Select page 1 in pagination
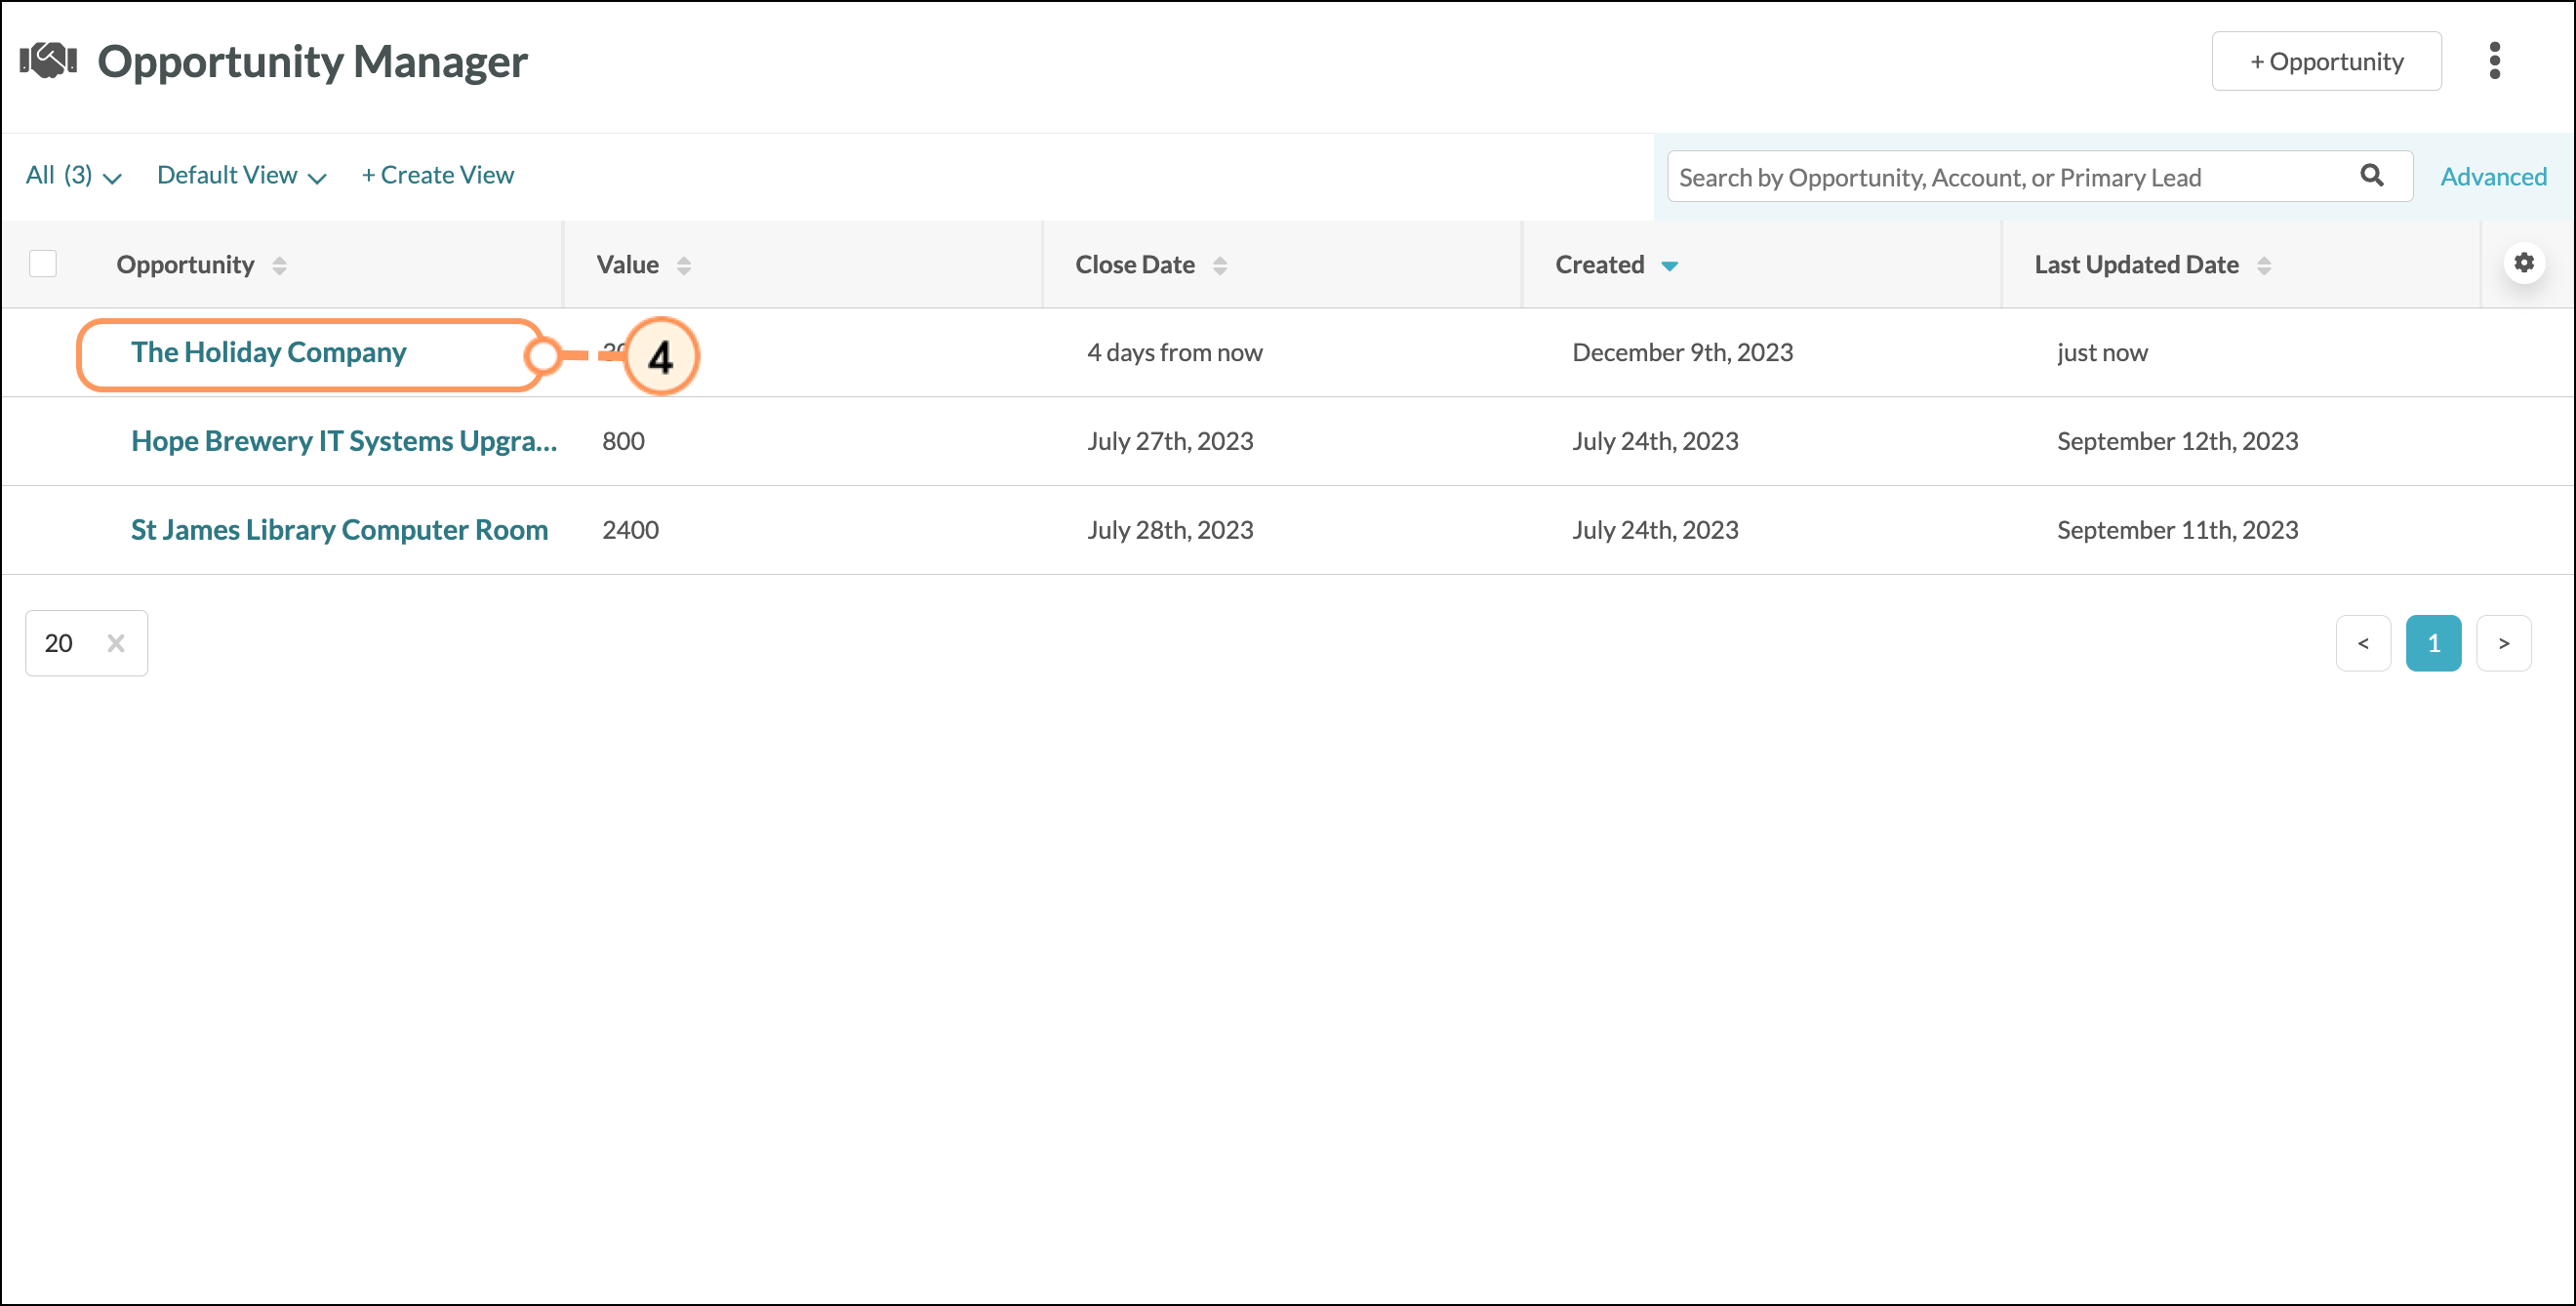The image size is (2576, 1306). point(2433,643)
